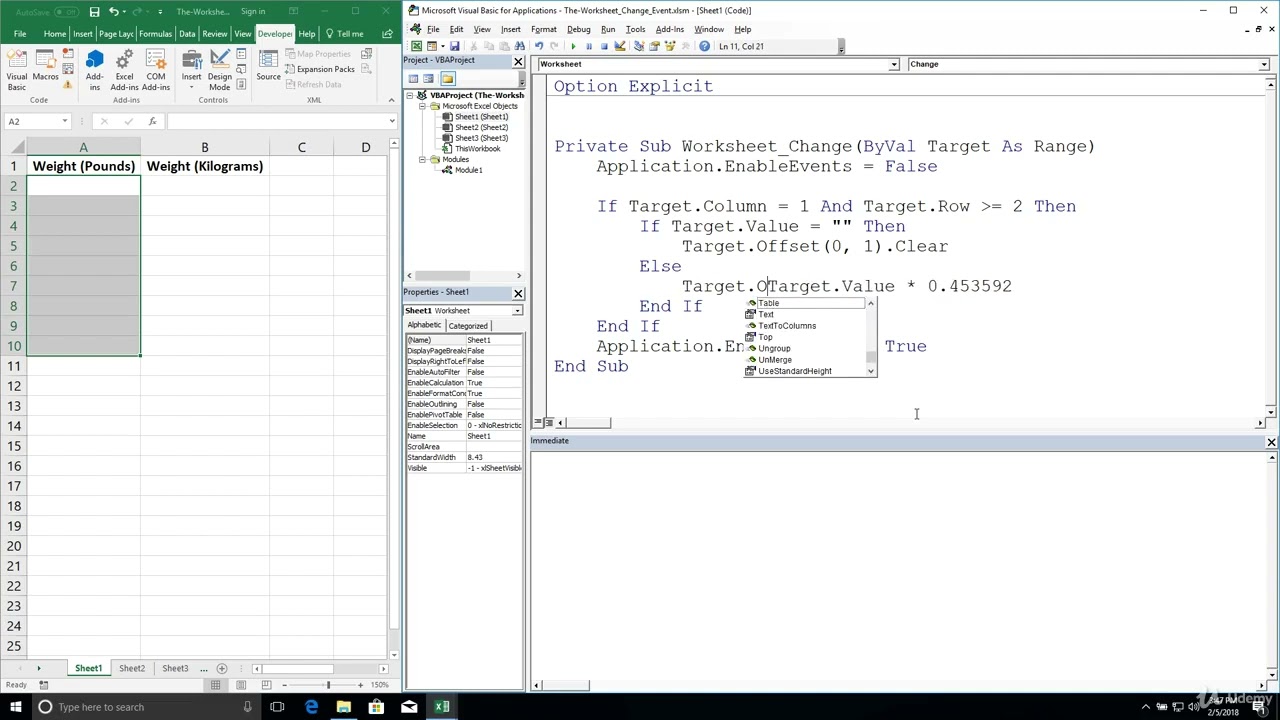The height and width of the screenshot is (720, 1280).
Task: Open the Worksheet object dropdown
Action: coord(893,64)
